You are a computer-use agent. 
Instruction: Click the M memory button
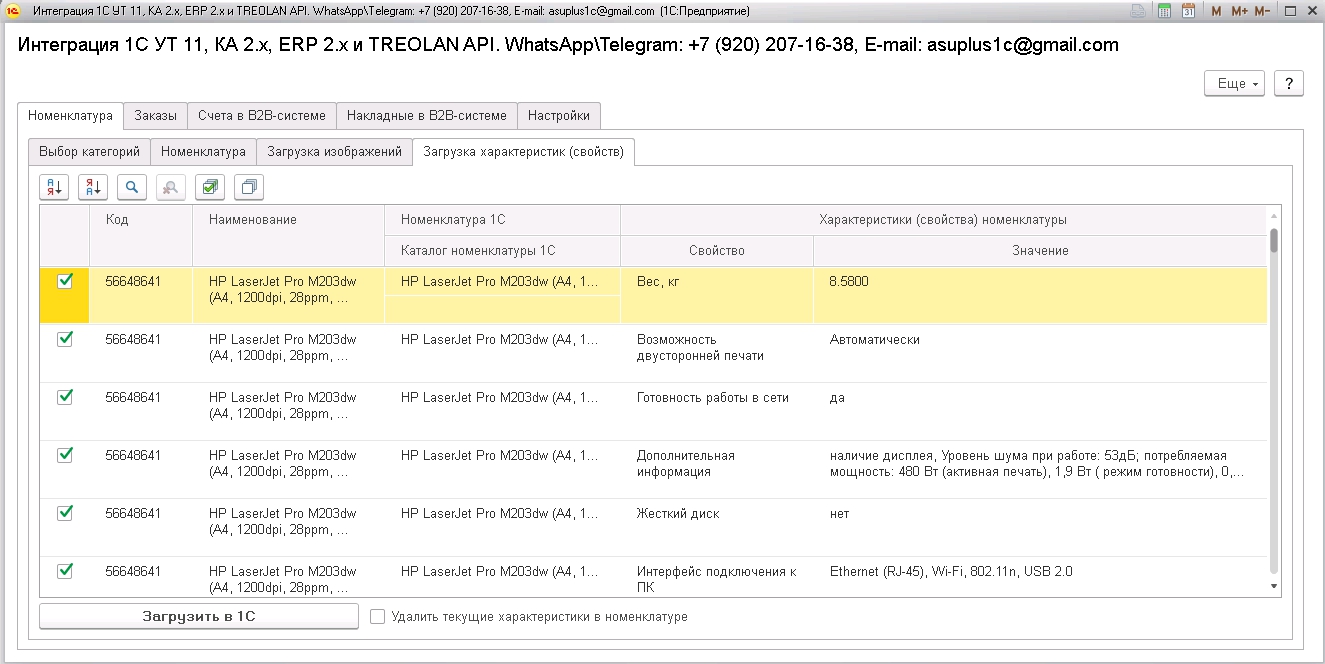point(1216,11)
